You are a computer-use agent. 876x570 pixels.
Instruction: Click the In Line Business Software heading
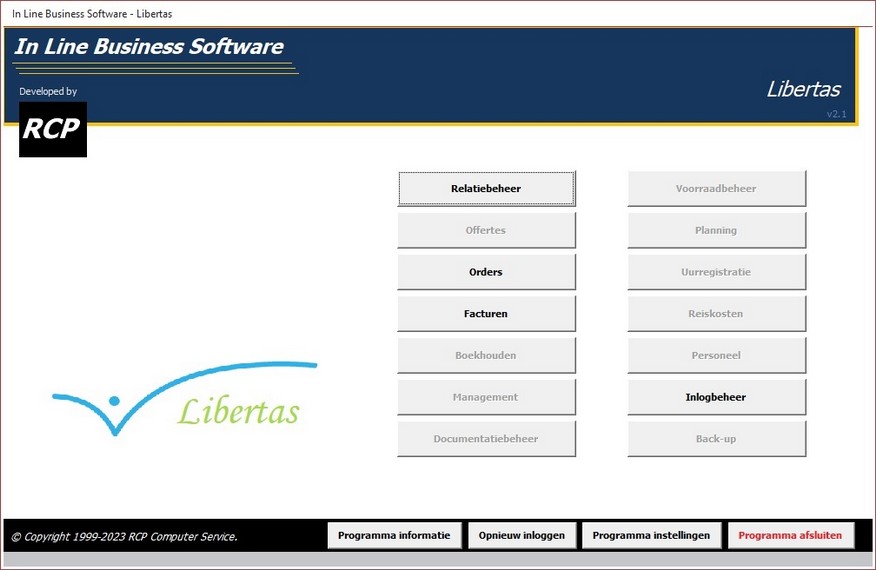pyautogui.click(x=149, y=46)
